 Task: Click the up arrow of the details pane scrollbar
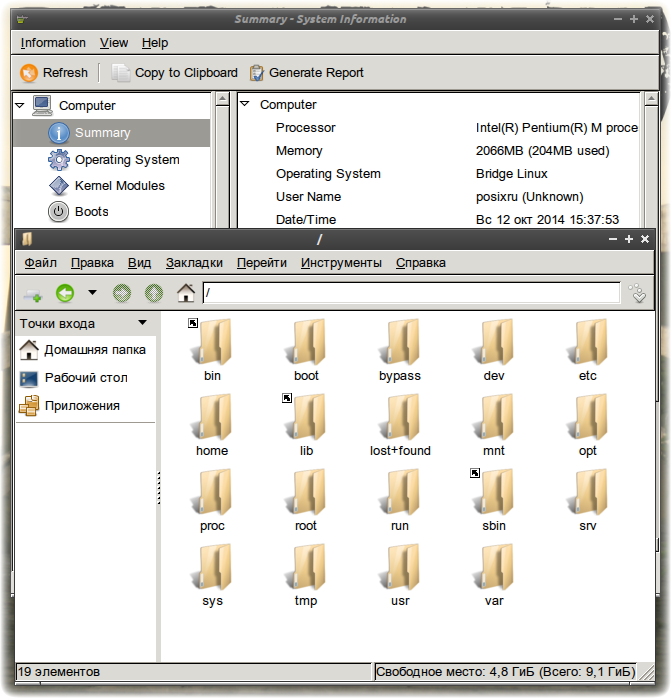651,98
